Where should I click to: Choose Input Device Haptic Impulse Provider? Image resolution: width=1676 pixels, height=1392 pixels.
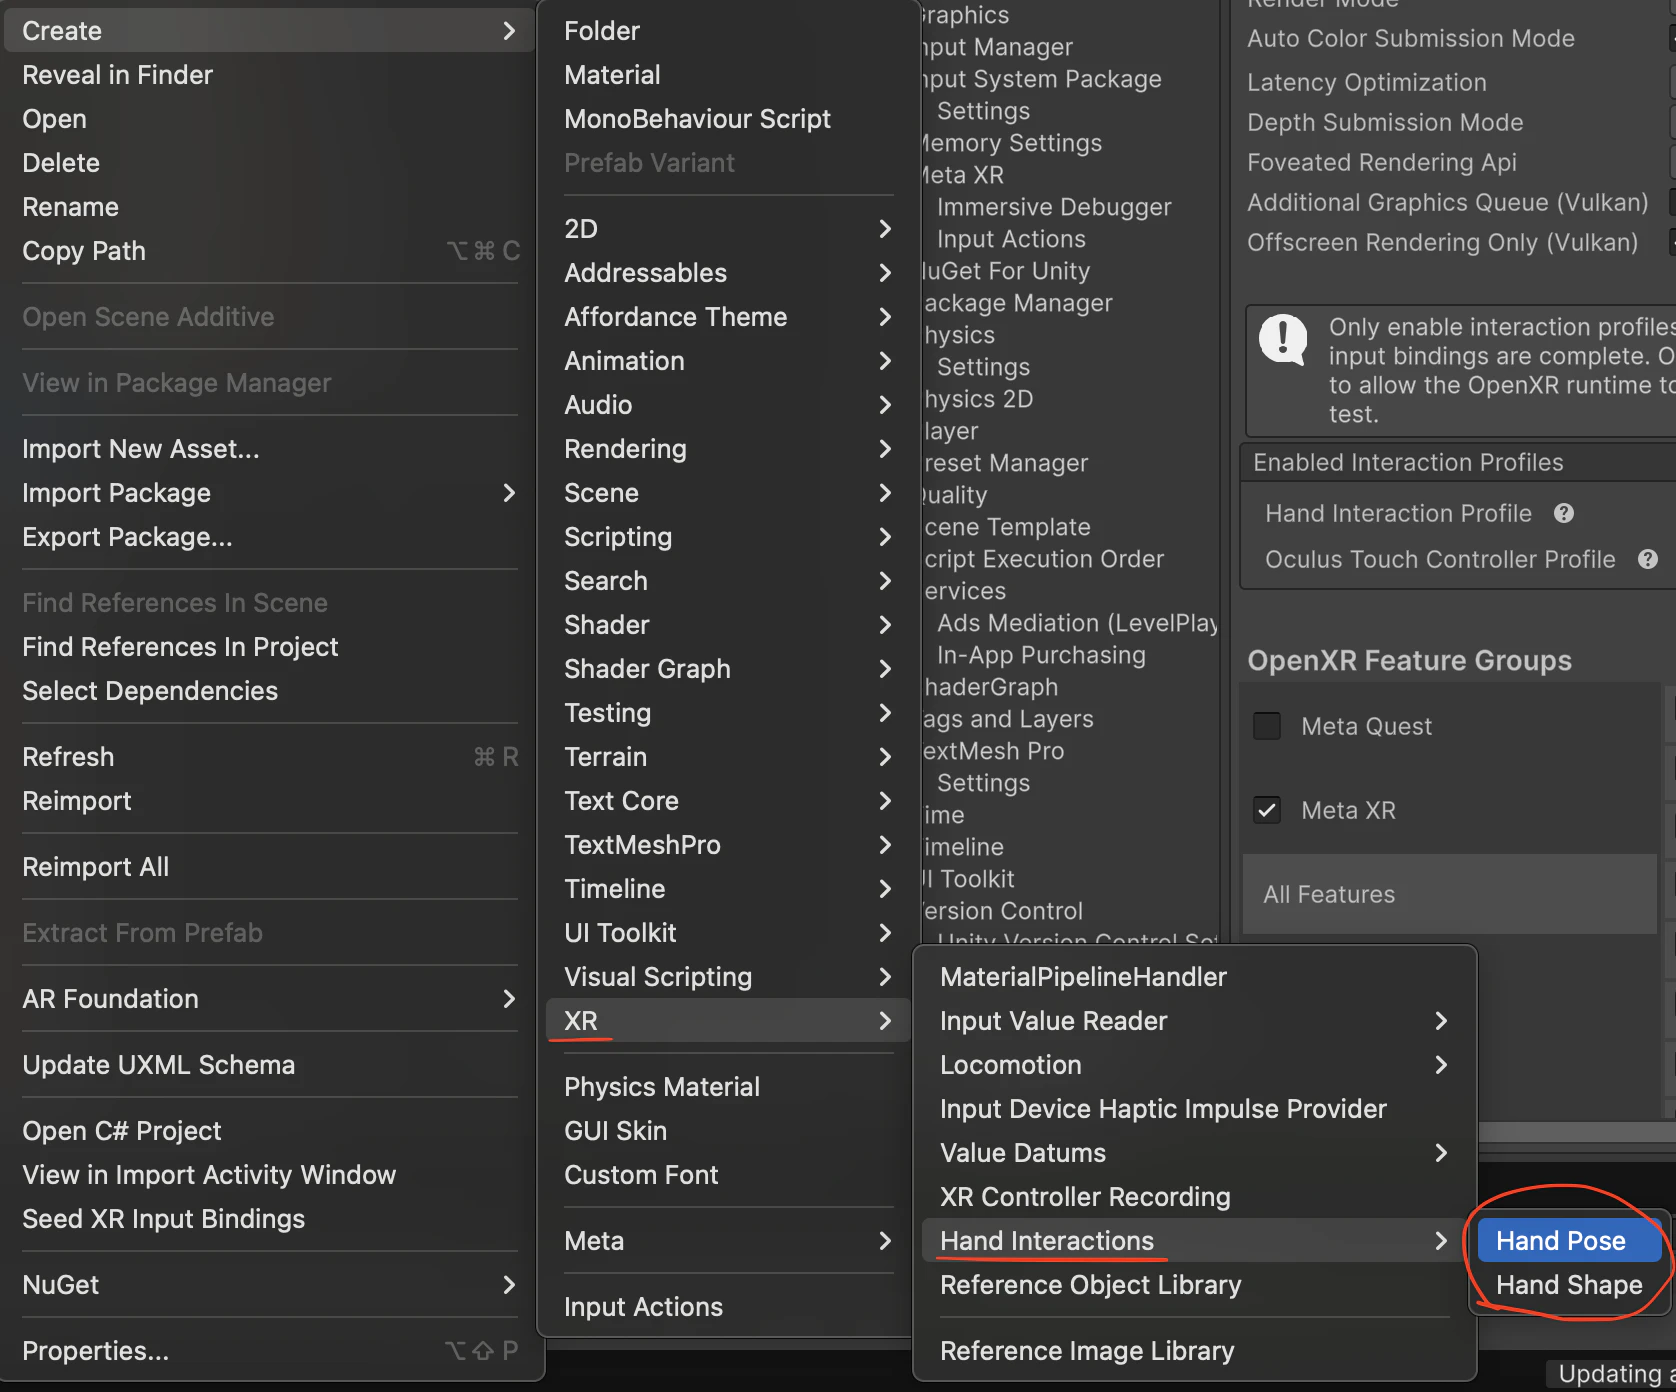coord(1195,1109)
